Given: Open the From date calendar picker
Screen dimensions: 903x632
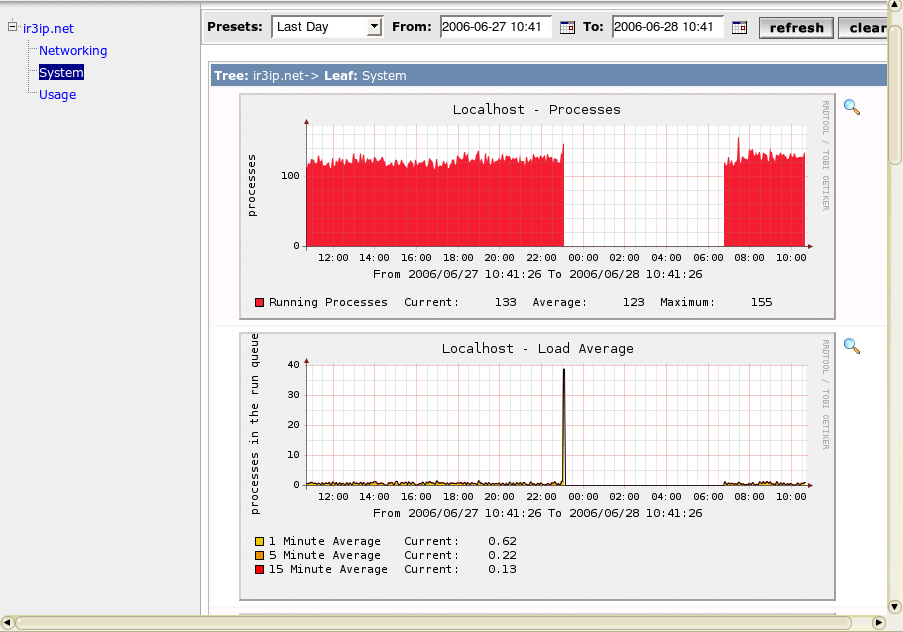Looking at the screenshot, I should [x=567, y=27].
